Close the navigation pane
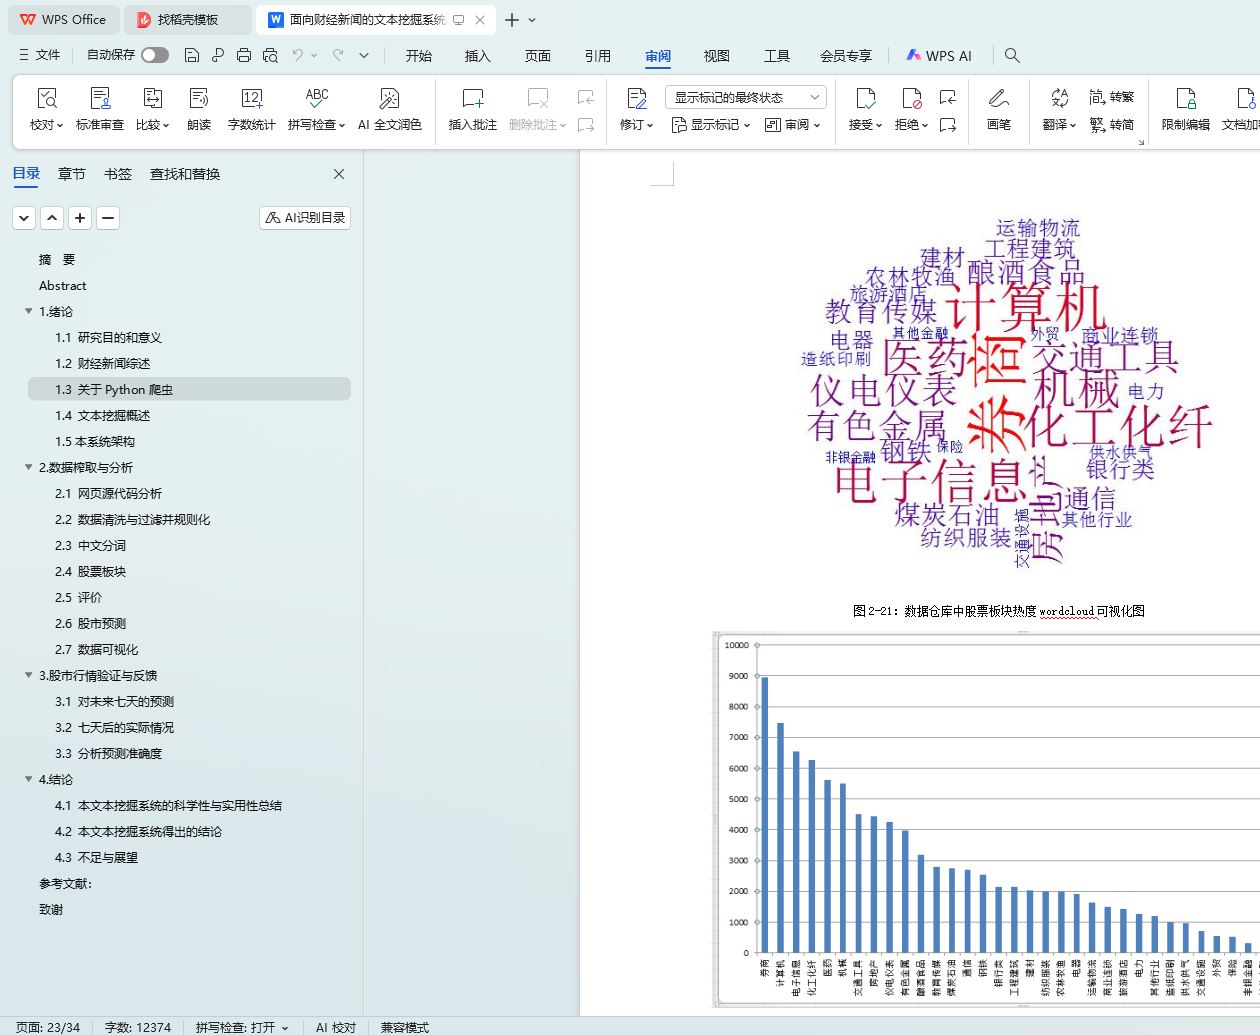The width and height of the screenshot is (1260, 1035). click(x=339, y=174)
